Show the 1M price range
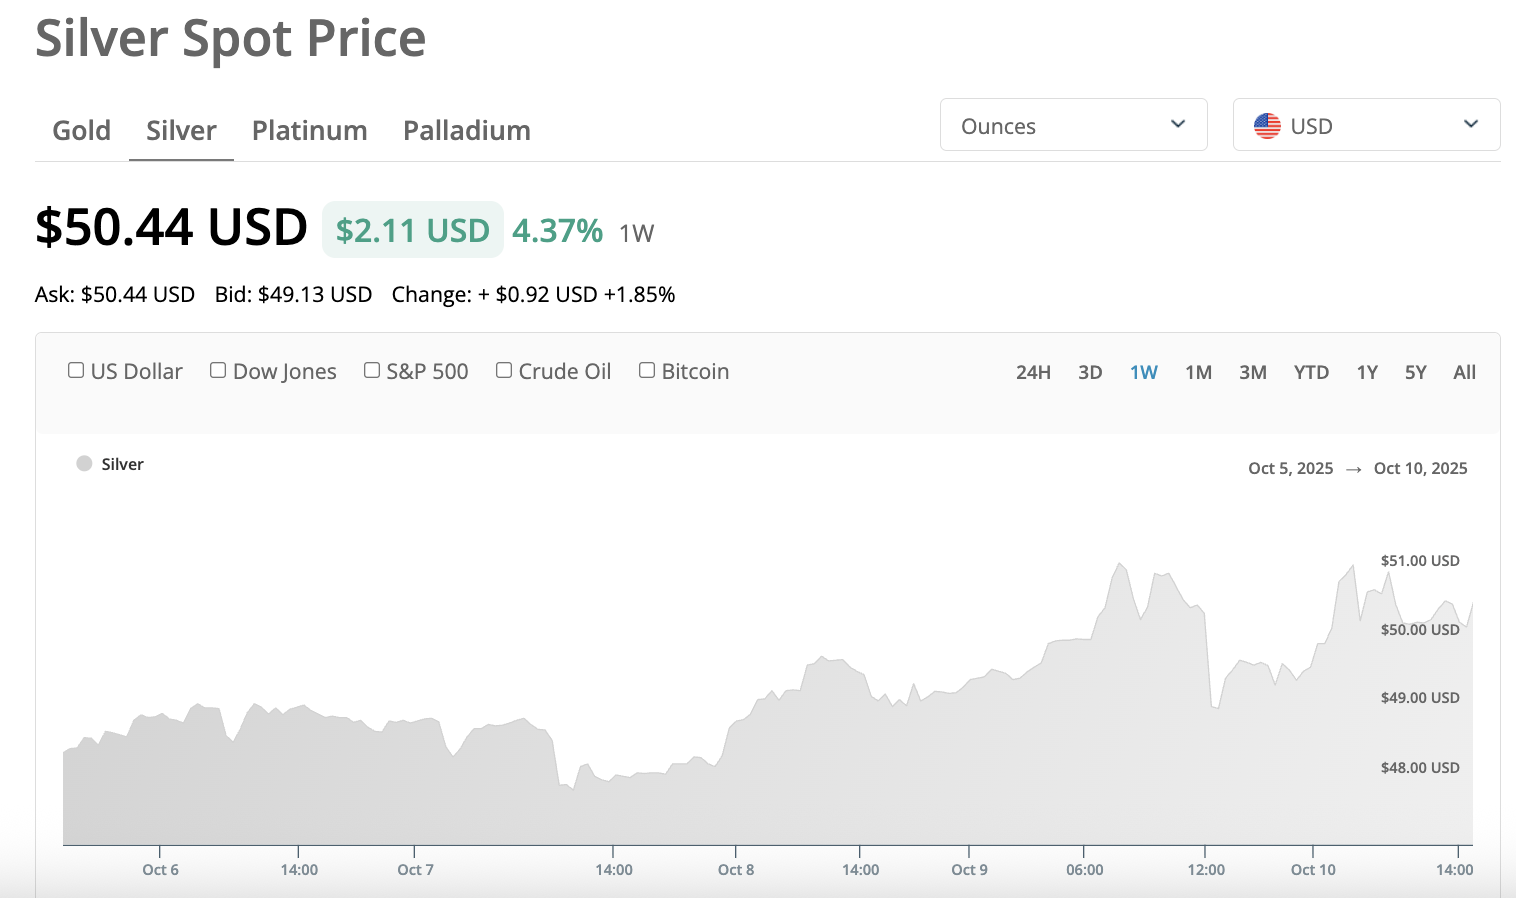Viewport: 1516px width, 898px height. click(1198, 373)
